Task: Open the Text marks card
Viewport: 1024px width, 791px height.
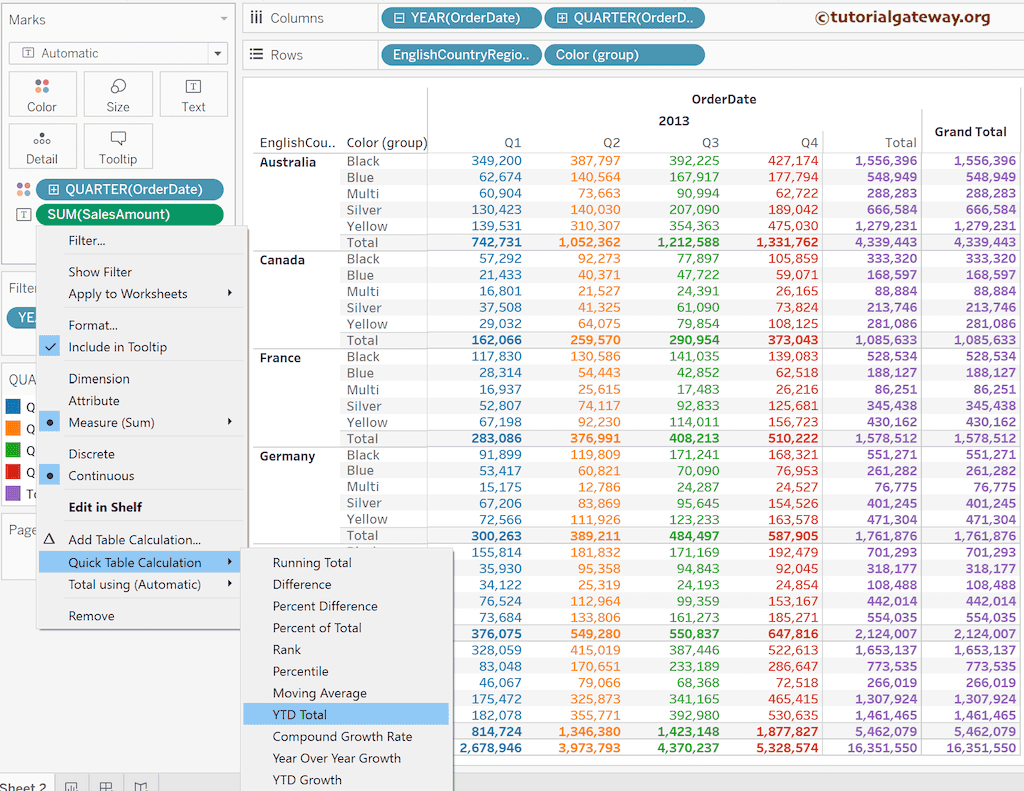Action: pyautogui.click(x=193, y=95)
